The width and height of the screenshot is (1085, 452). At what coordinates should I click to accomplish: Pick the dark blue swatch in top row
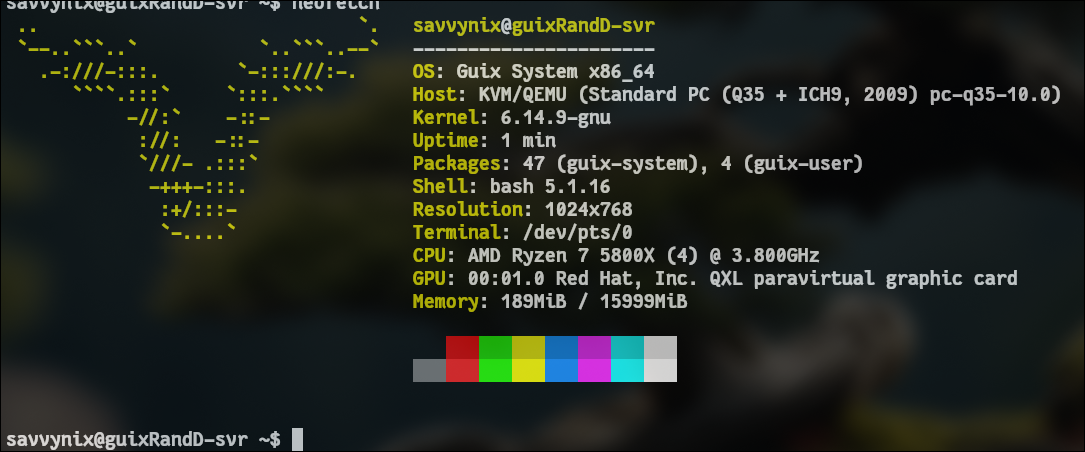(x=561, y=347)
